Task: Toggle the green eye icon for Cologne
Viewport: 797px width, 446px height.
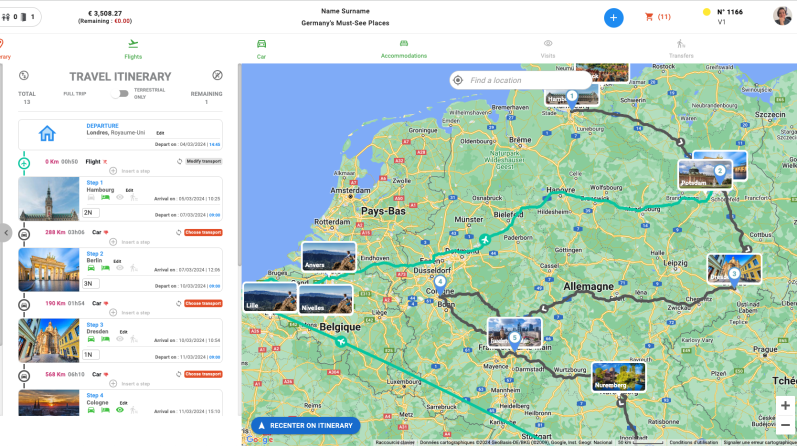Action: [119, 409]
